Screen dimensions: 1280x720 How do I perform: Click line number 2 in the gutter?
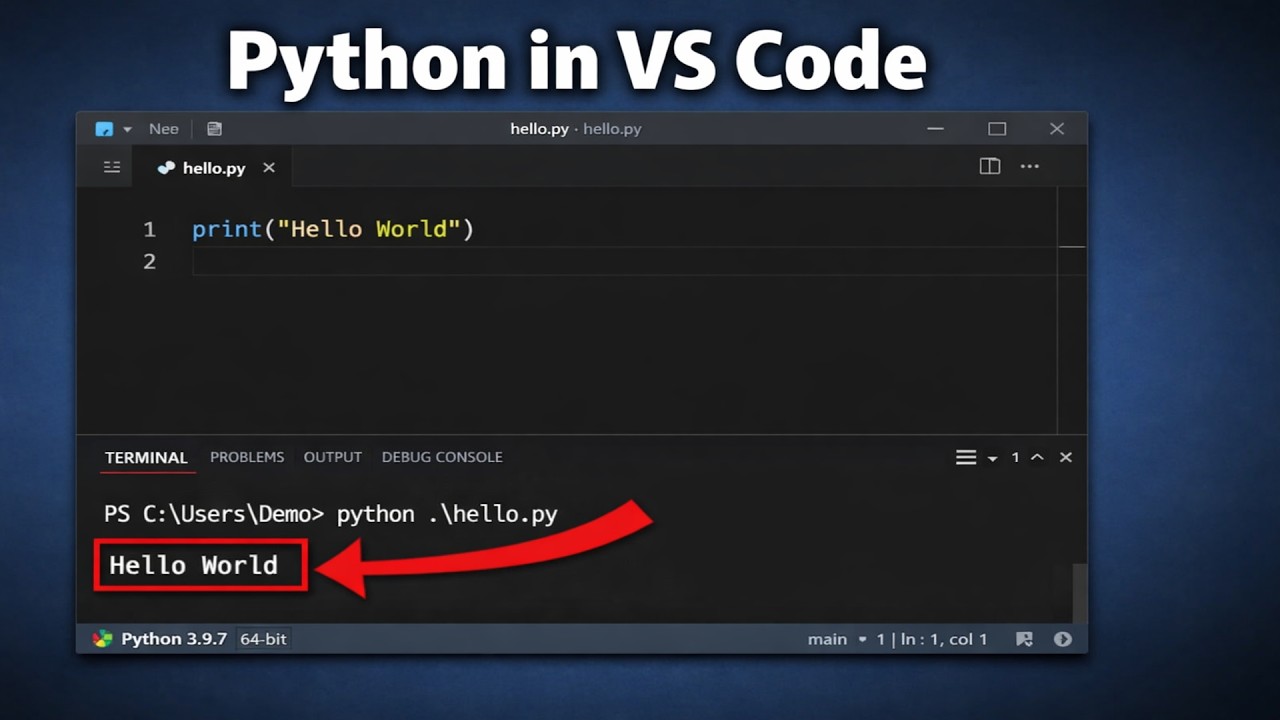click(x=149, y=261)
